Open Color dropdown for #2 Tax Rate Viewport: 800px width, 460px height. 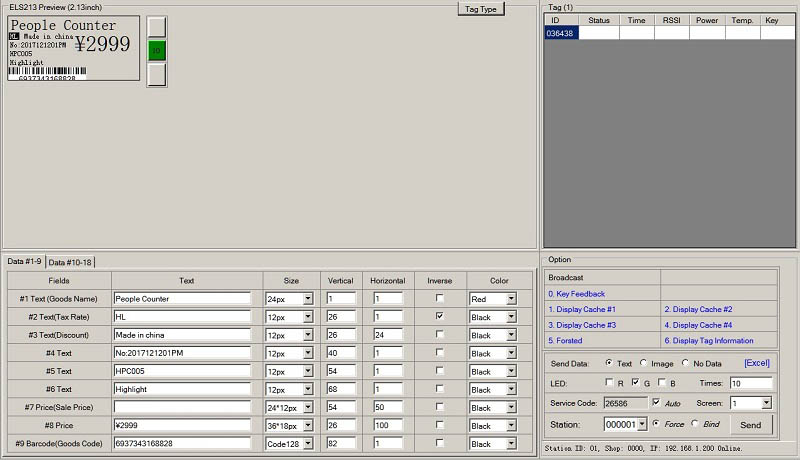coord(511,317)
